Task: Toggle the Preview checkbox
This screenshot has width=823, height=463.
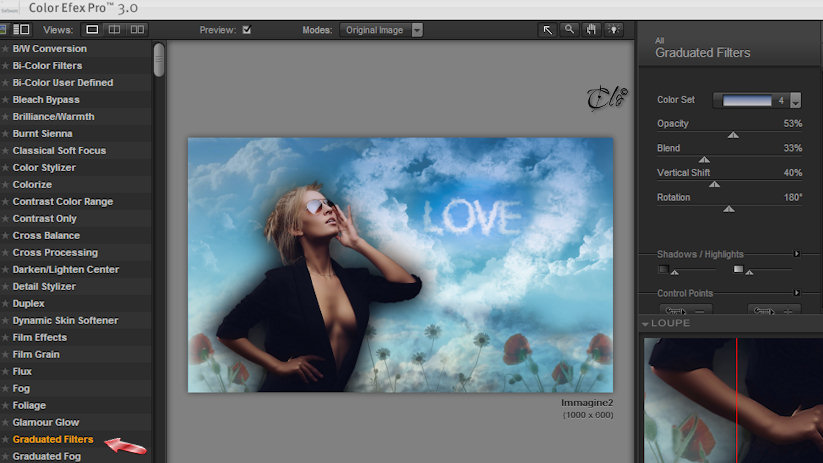Action: 247,30
